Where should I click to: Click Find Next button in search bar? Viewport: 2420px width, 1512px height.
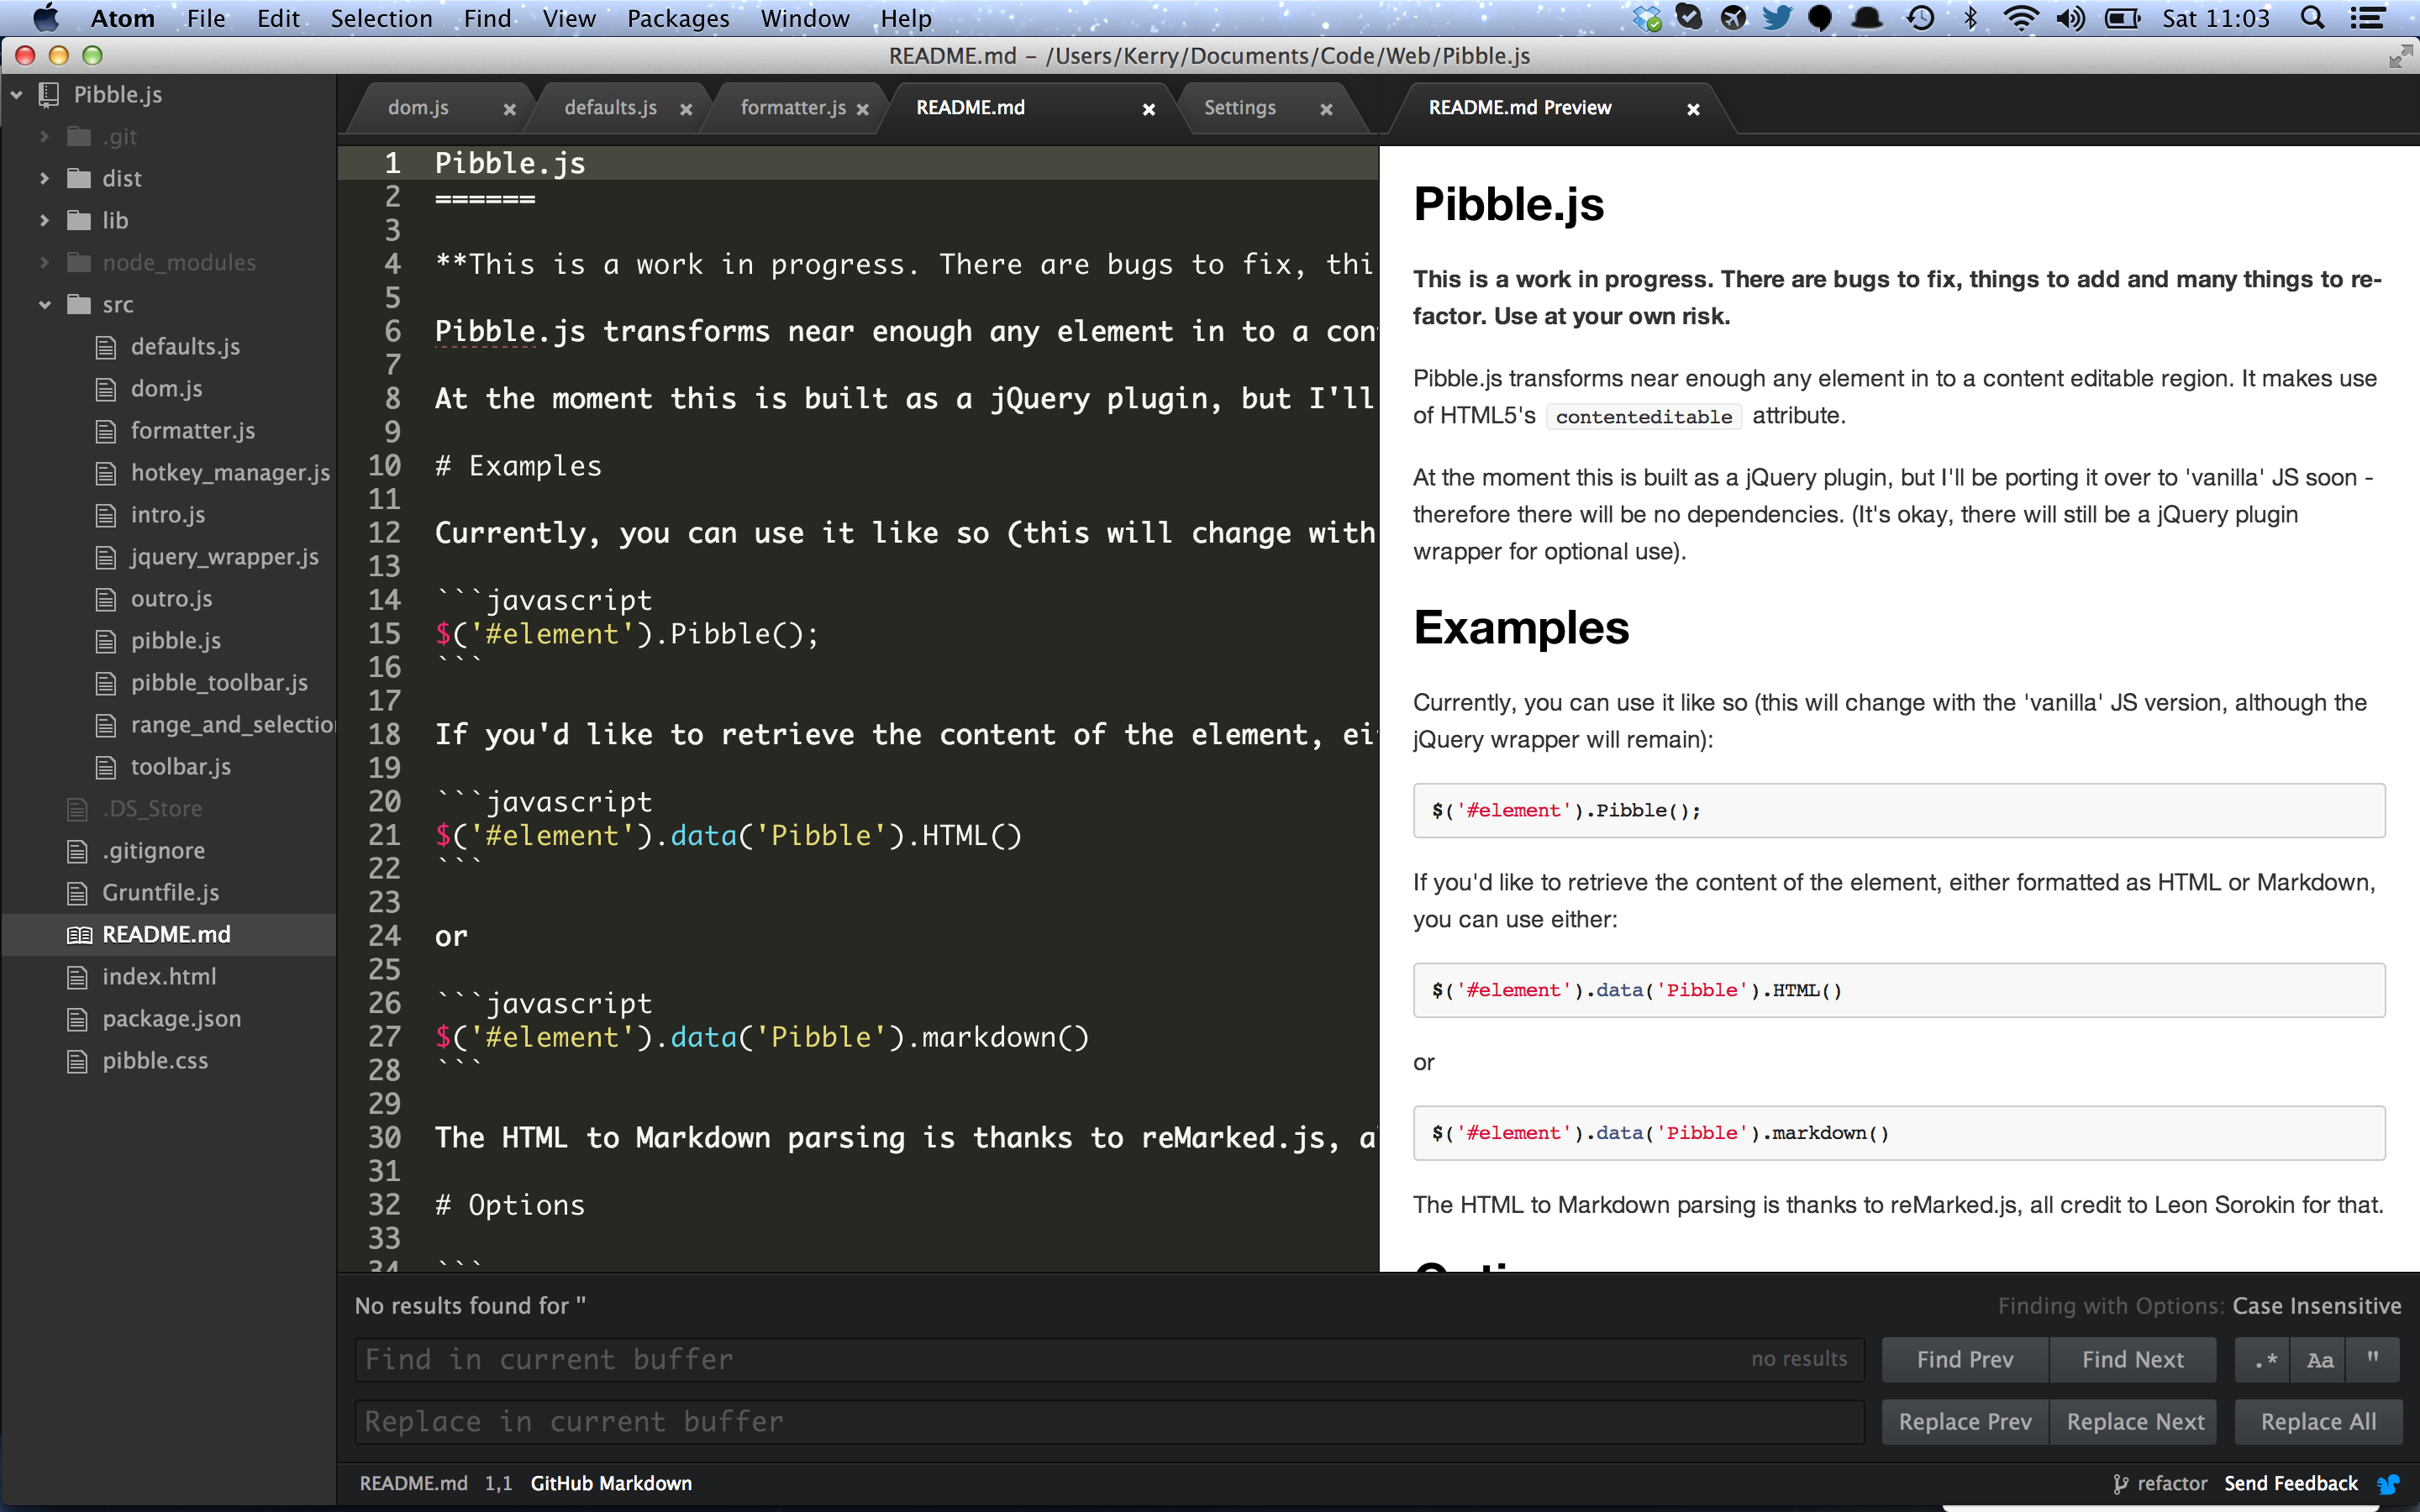[2133, 1359]
